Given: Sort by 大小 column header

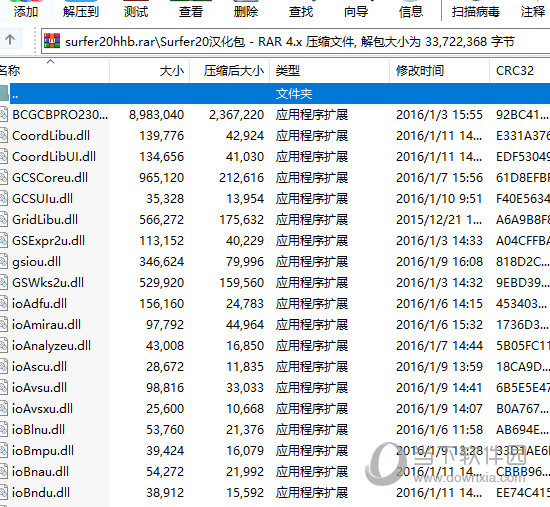Looking at the screenshot, I should point(150,71).
